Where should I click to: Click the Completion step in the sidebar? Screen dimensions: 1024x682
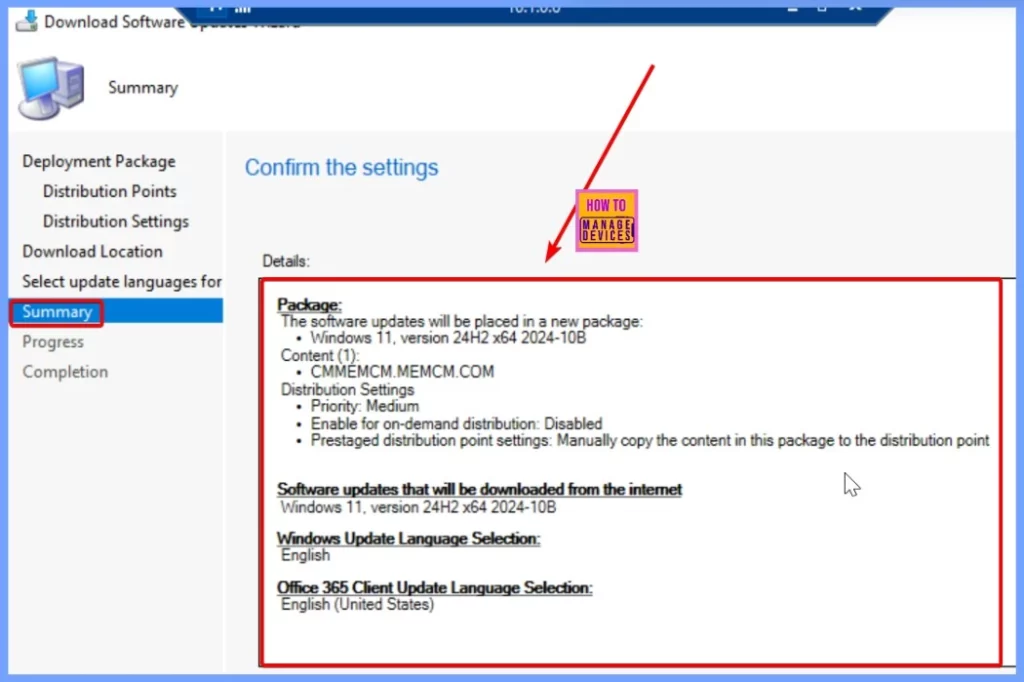pos(65,372)
